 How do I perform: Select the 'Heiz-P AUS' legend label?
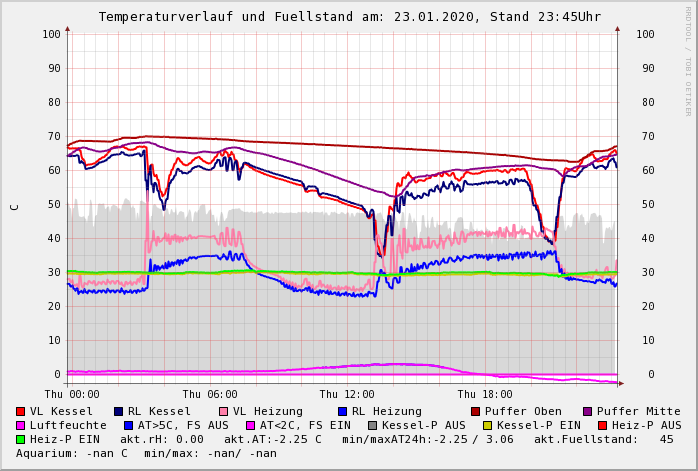(647, 426)
